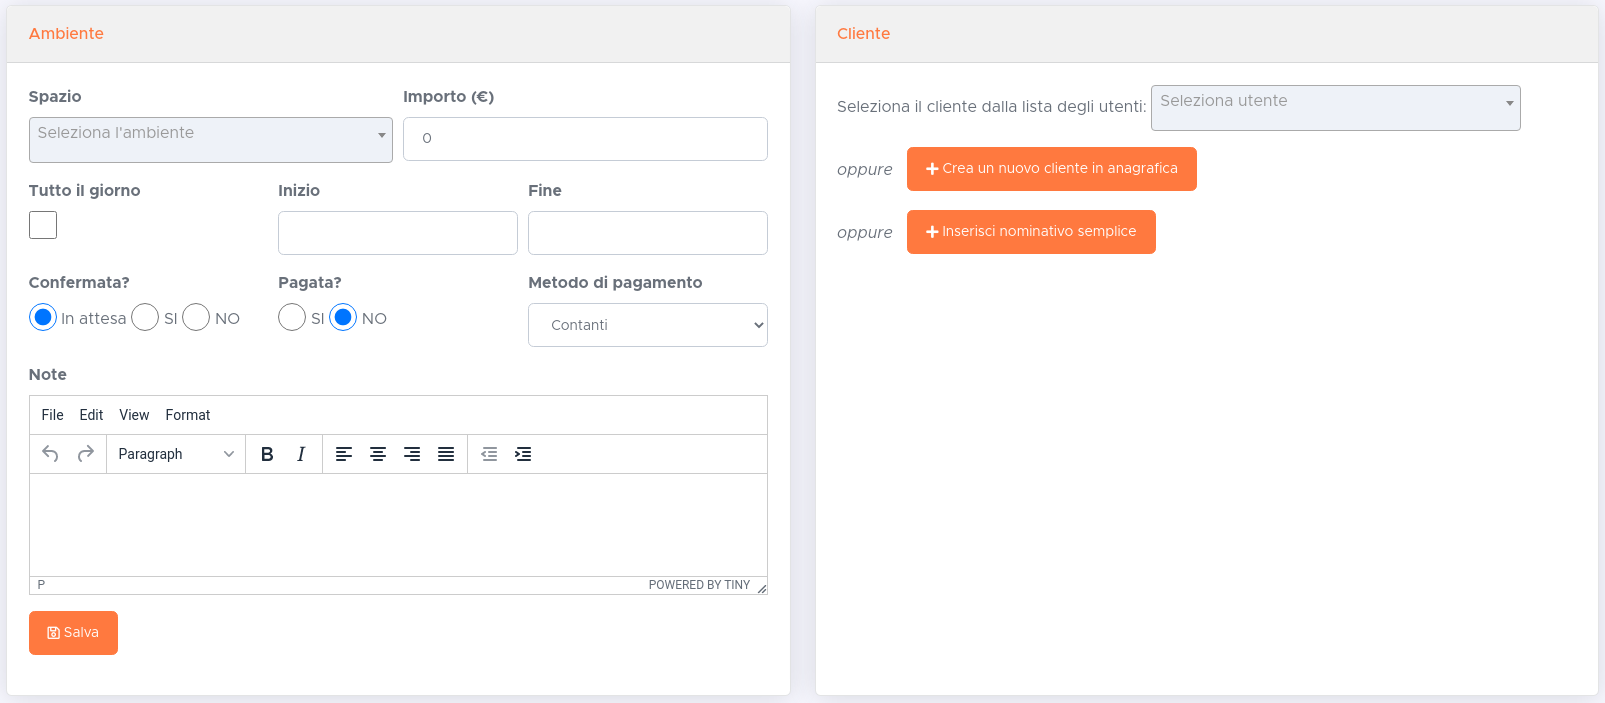Click the Undo icon in Note editor
Viewport: 1605px width, 703px height.
[x=50, y=454]
